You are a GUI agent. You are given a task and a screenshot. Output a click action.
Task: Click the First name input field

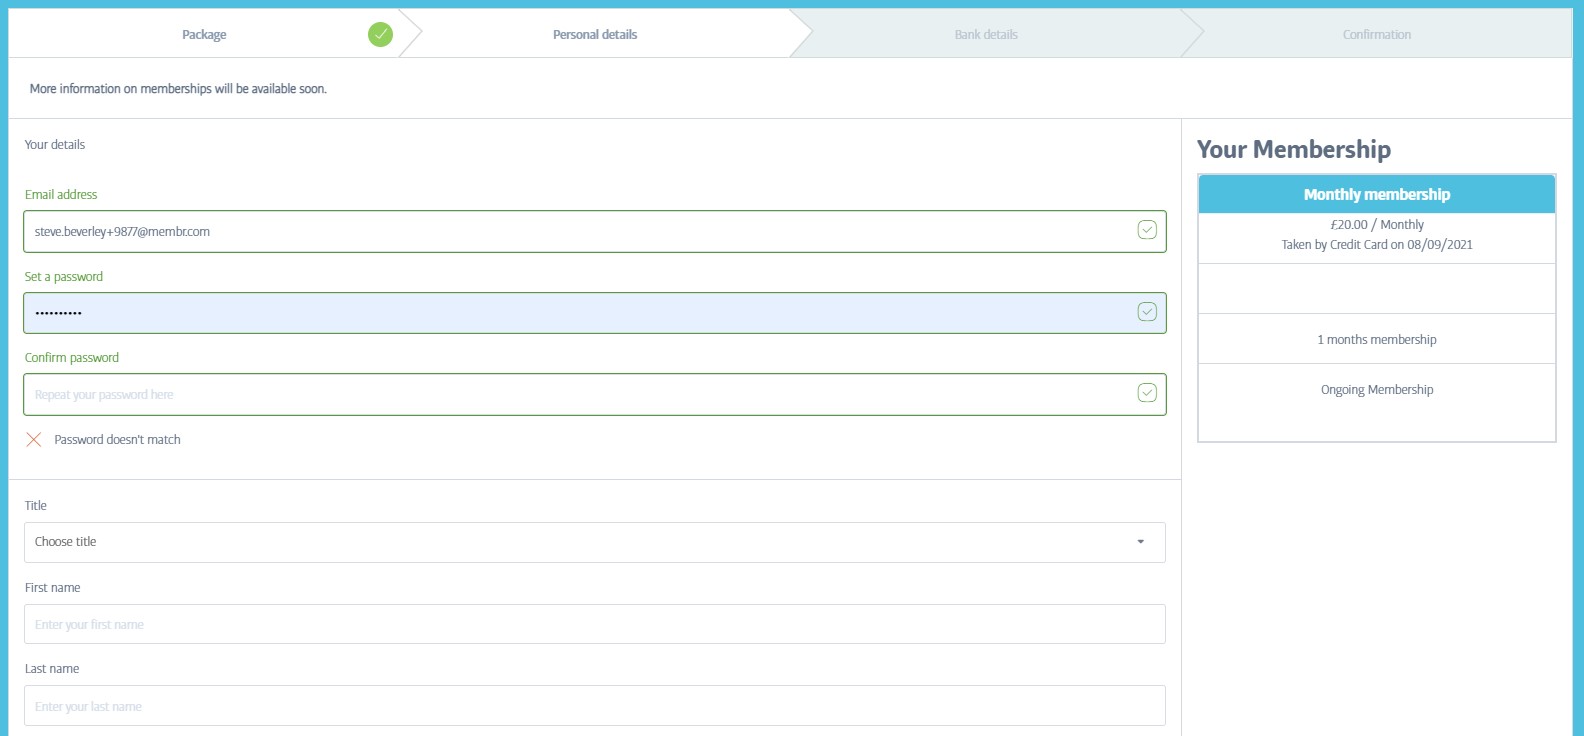click(595, 624)
